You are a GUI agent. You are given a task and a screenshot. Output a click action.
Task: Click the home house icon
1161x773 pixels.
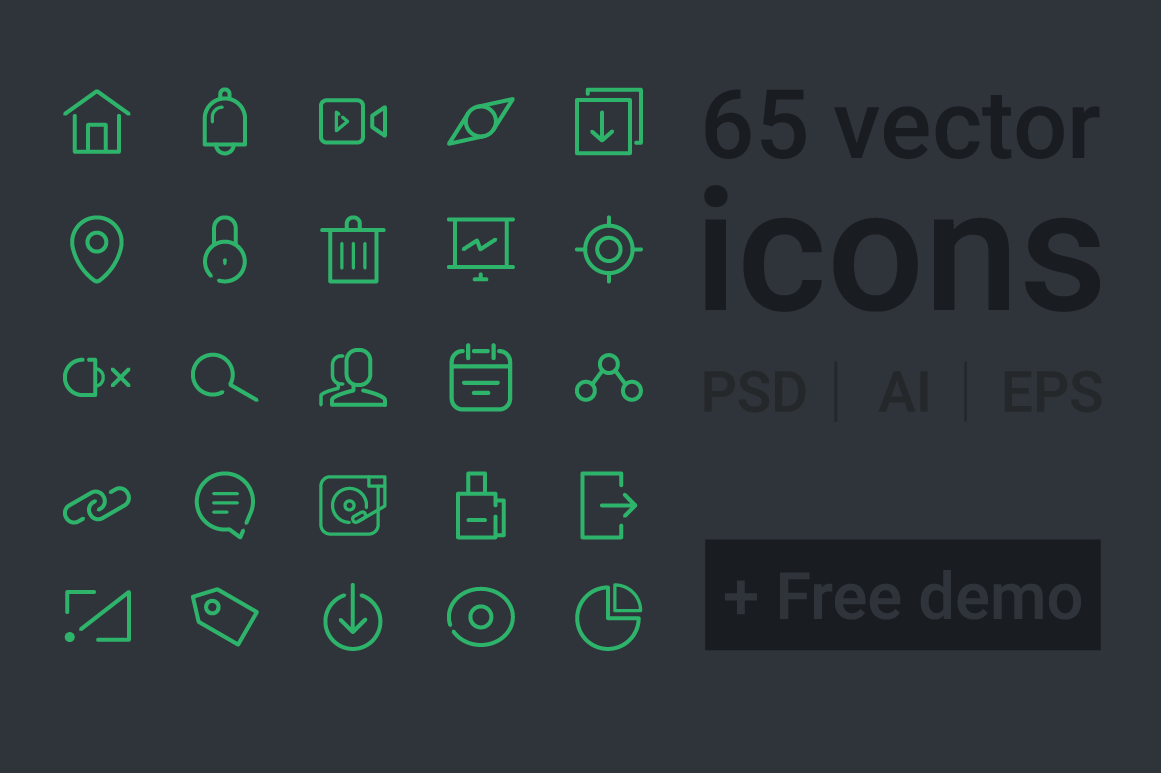pos(97,121)
